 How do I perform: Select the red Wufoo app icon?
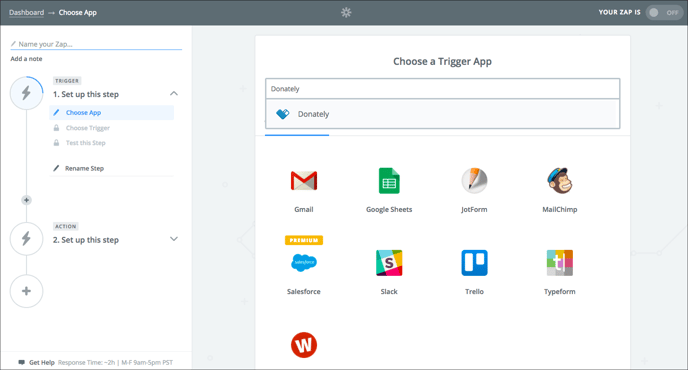pyautogui.click(x=304, y=345)
